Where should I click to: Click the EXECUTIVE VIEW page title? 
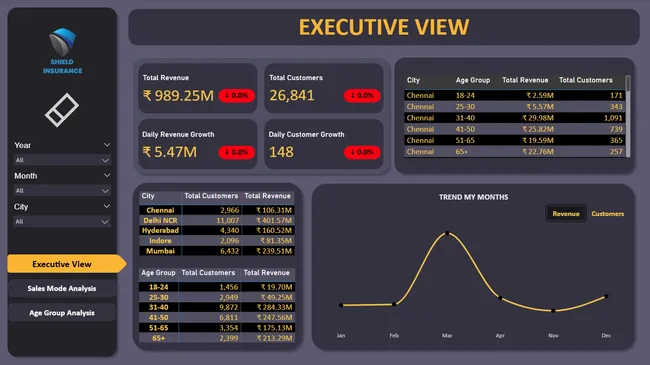(384, 27)
